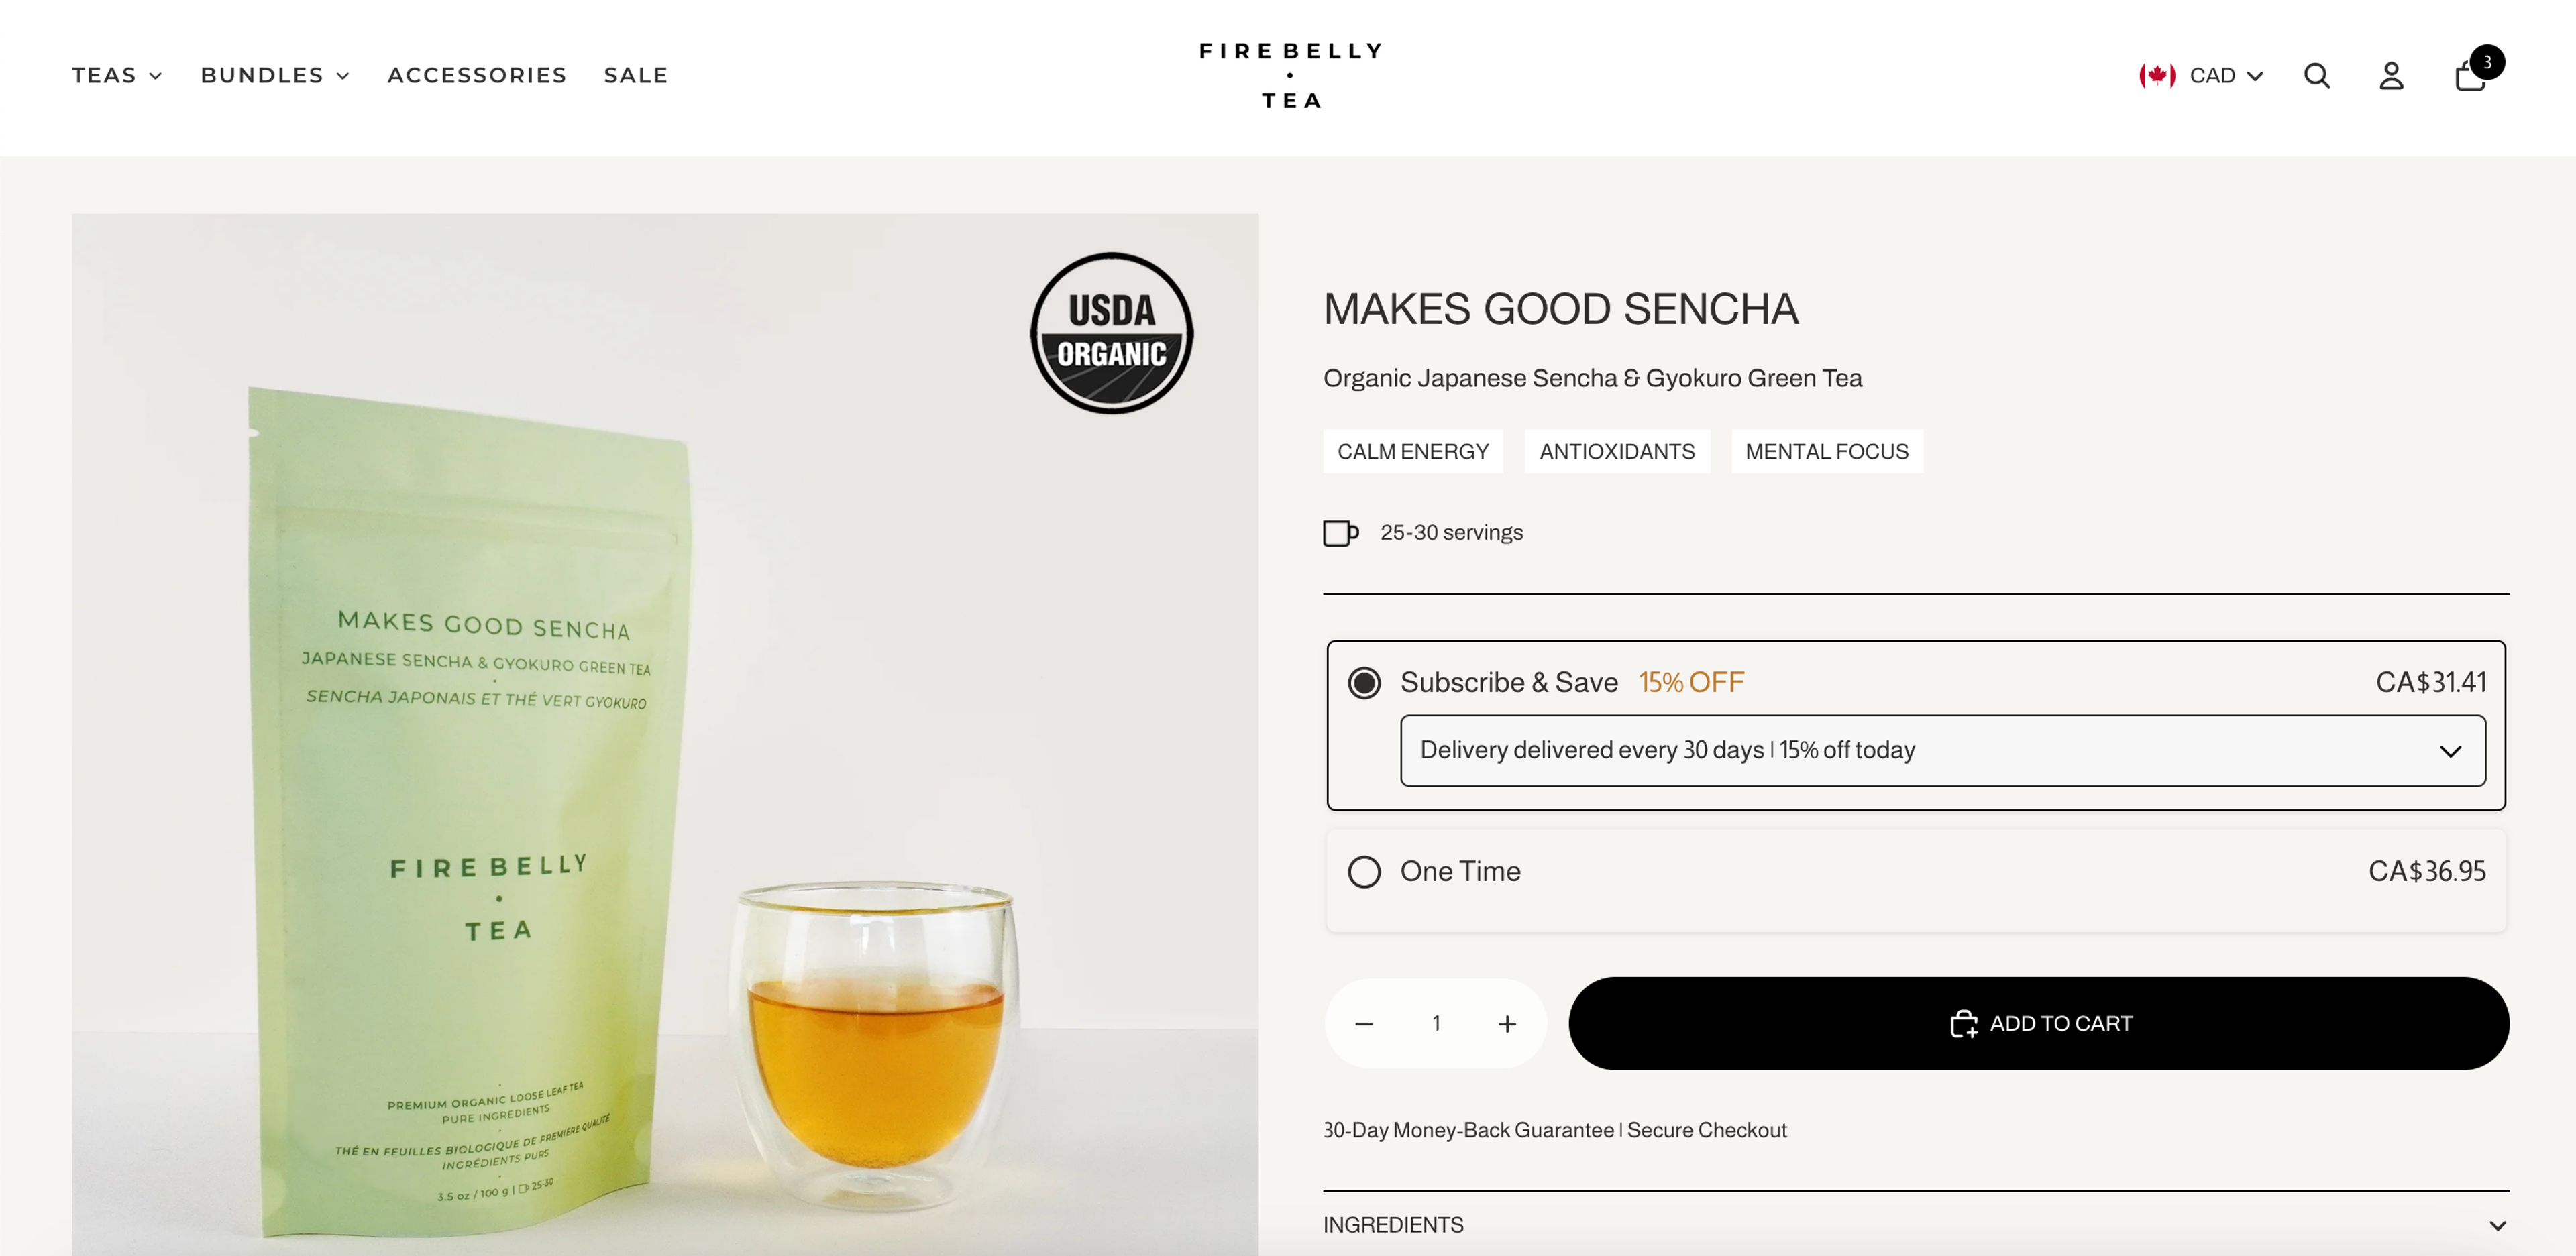Click the teacup servings icon

[1341, 533]
